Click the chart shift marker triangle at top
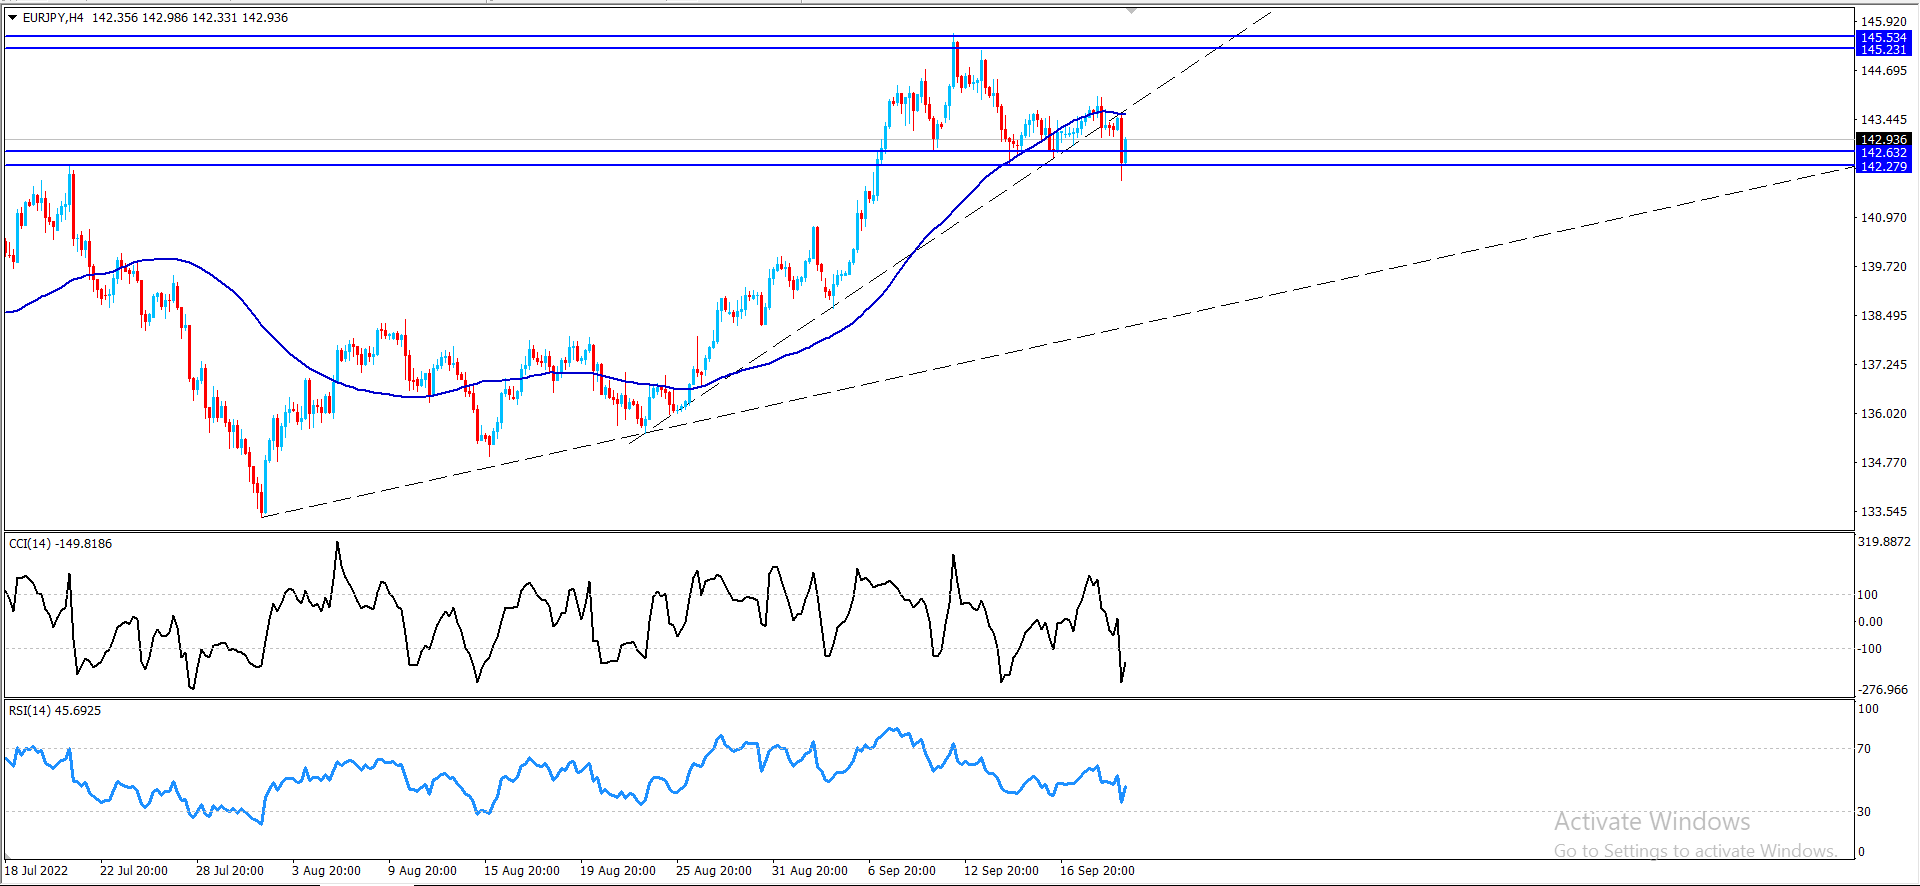The height and width of the screenshot is (886, 1920). point(1131,10)
